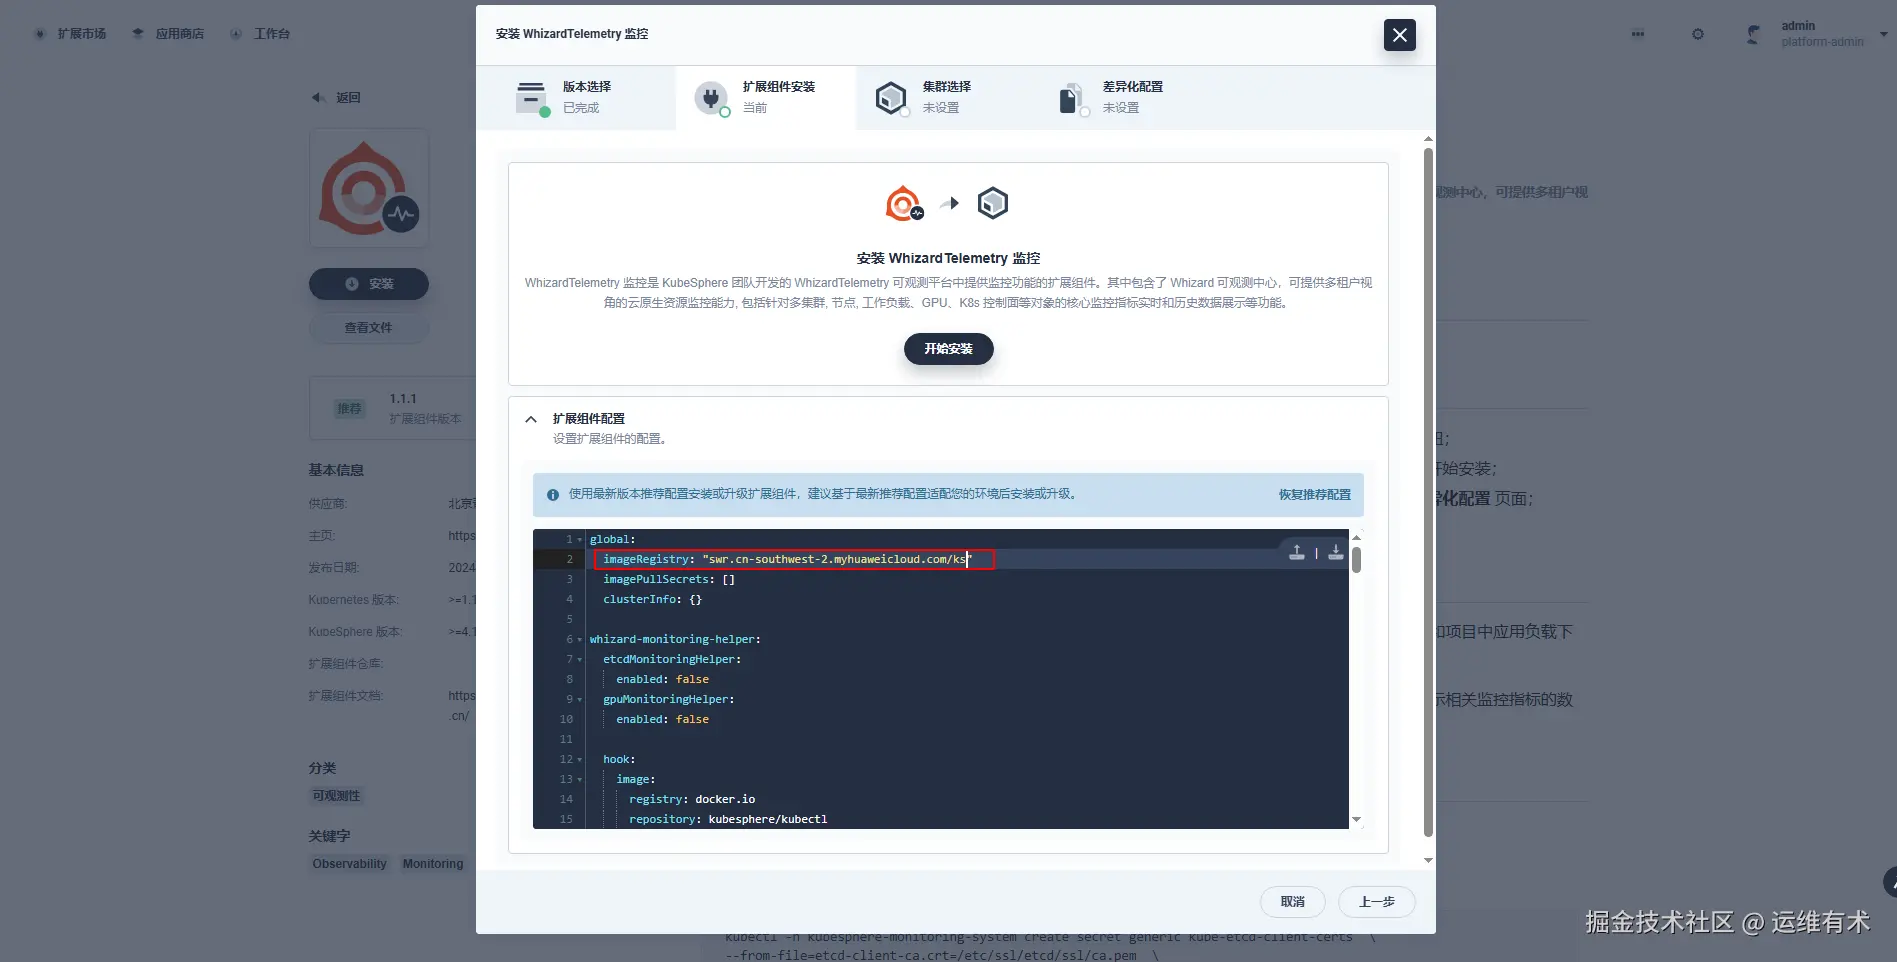
Task: Click the 取消 button
Action: coord(1292,902)
